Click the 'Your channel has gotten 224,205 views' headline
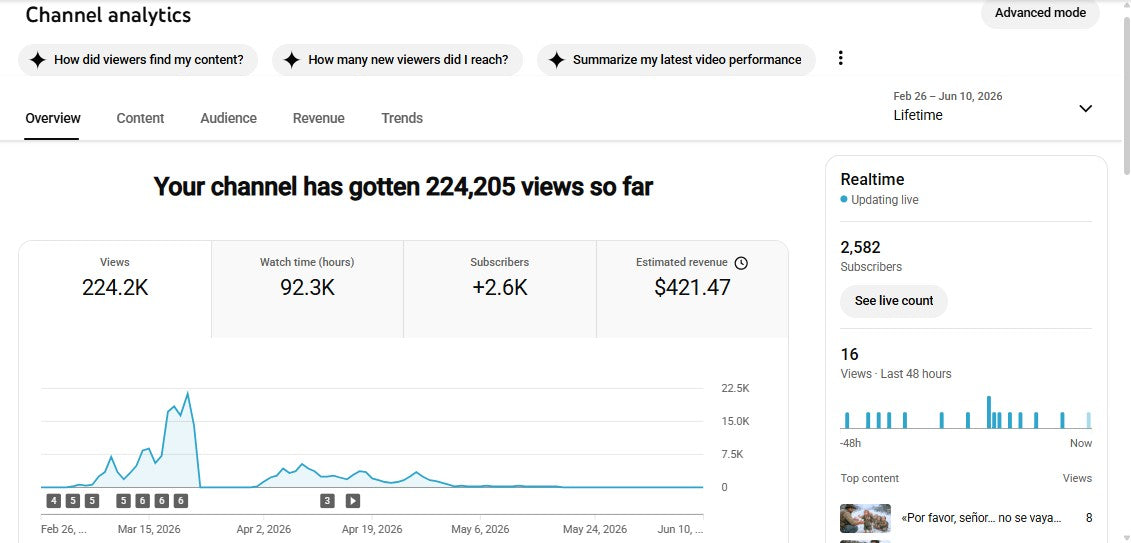This screenshot has height=543, width=1131. [403, 187]
